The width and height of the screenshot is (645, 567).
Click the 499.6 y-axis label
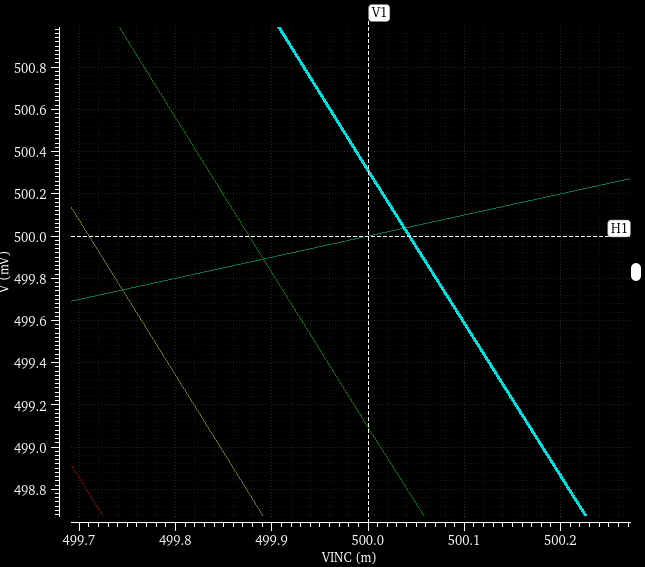[30, 321]
